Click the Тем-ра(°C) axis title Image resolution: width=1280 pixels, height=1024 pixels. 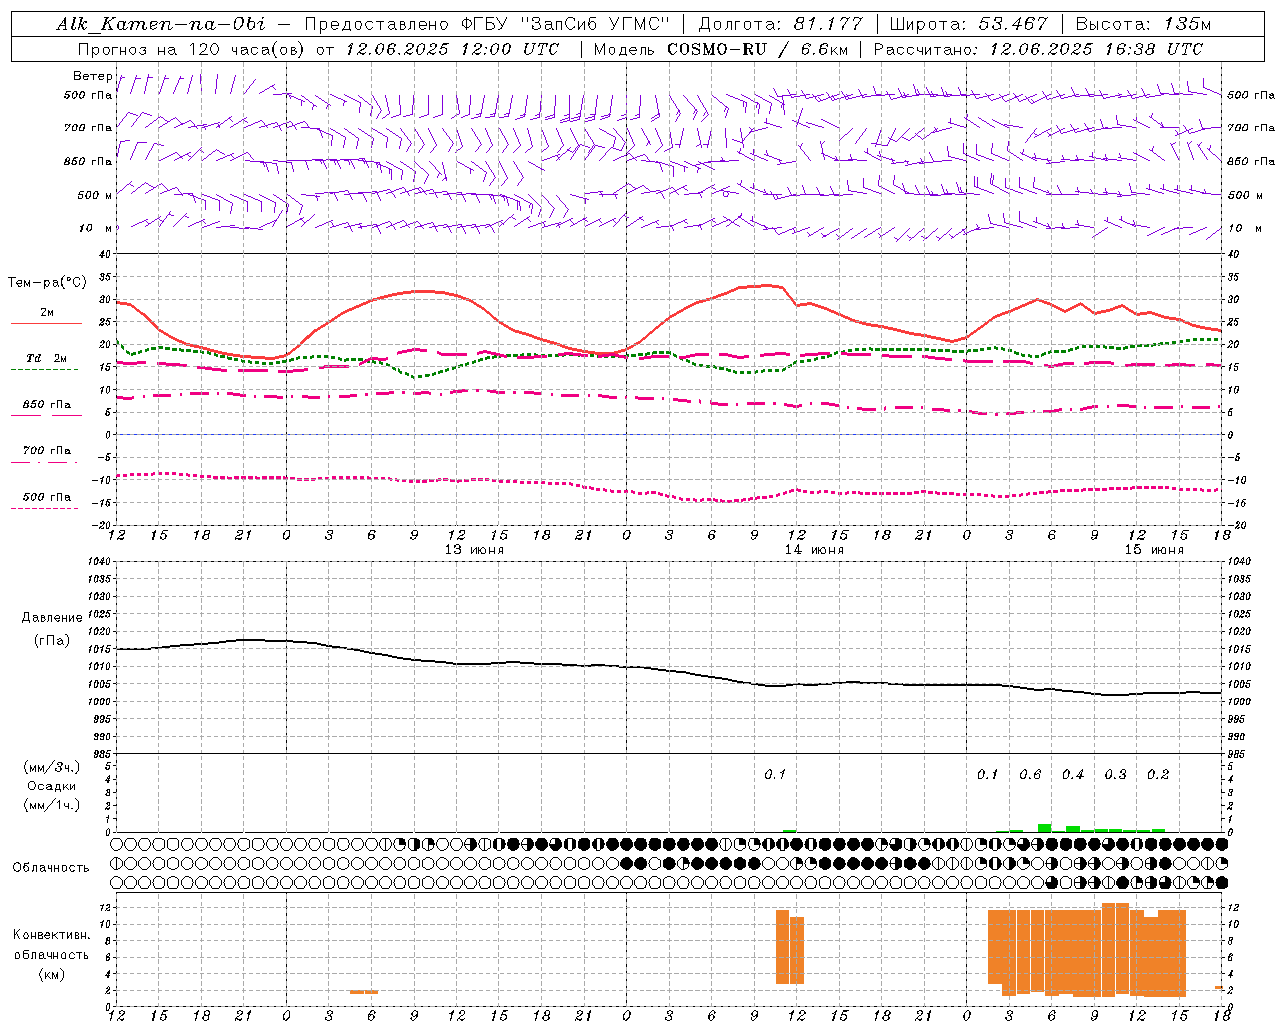[x=47, y=283]
